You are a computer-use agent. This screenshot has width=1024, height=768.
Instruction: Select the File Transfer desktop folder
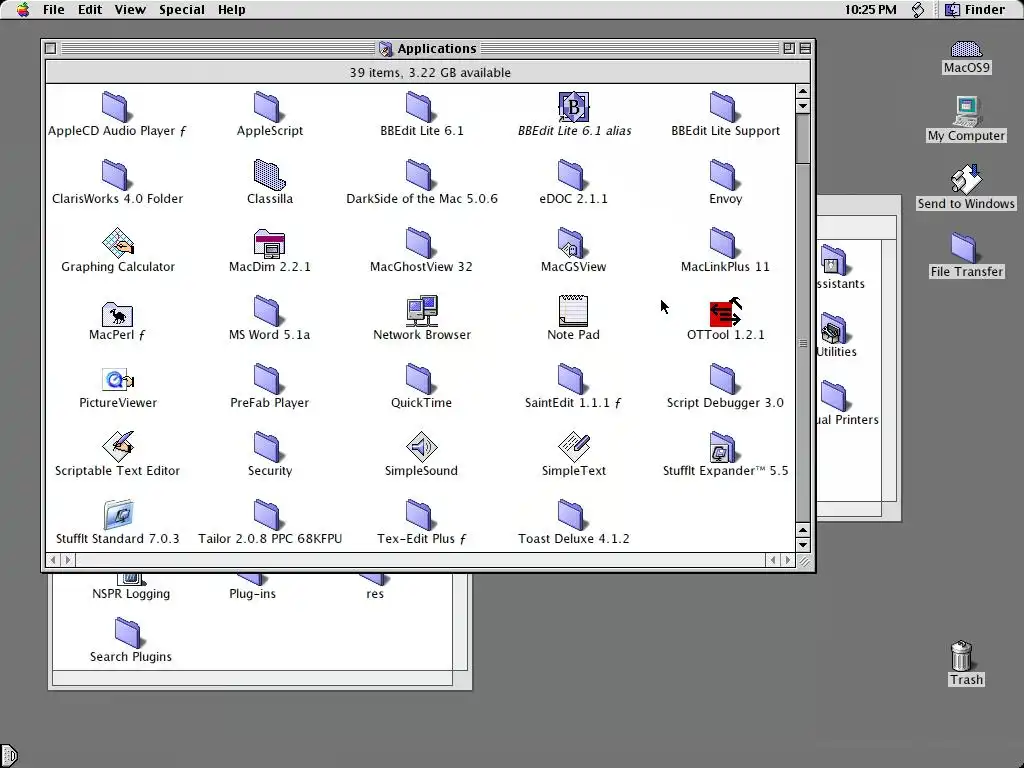point(963,248)
